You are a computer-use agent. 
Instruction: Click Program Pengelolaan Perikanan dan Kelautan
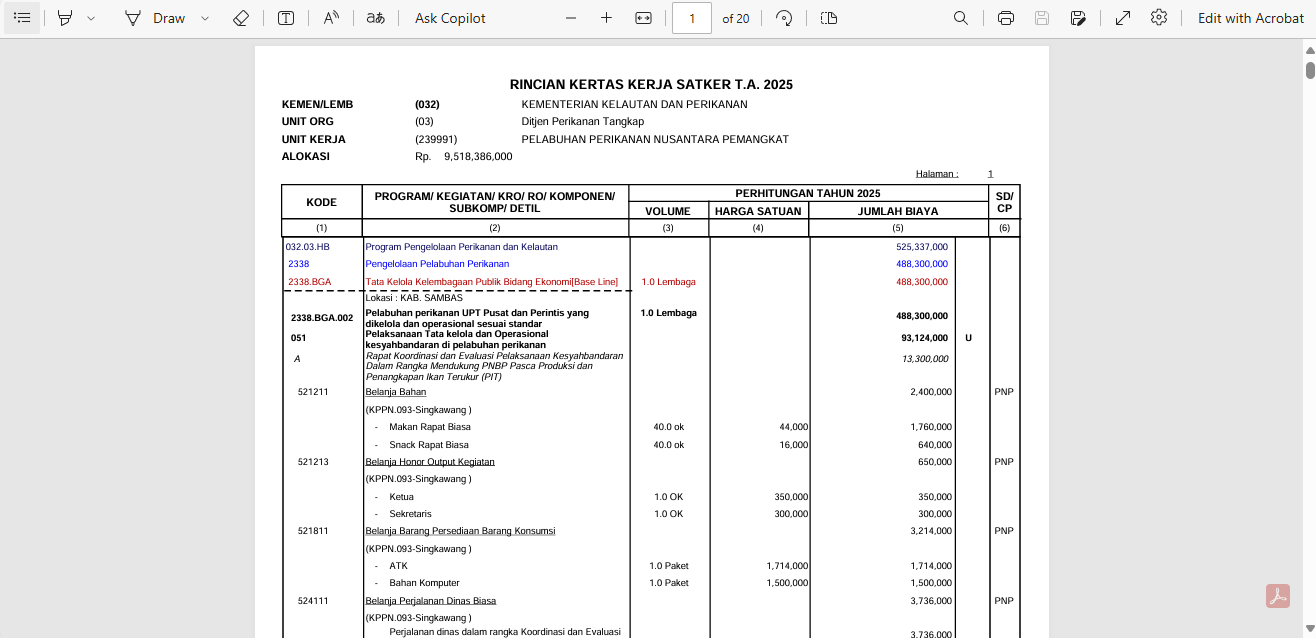pos(462,247)
